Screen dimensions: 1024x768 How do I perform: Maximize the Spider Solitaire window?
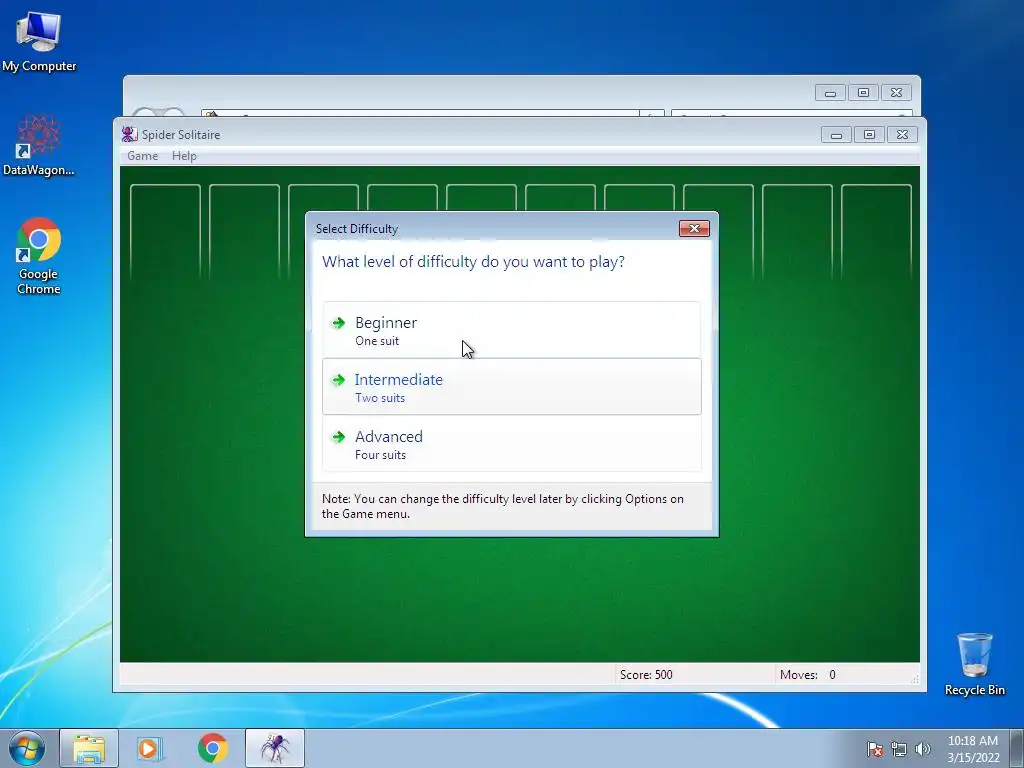click(869, 135)
